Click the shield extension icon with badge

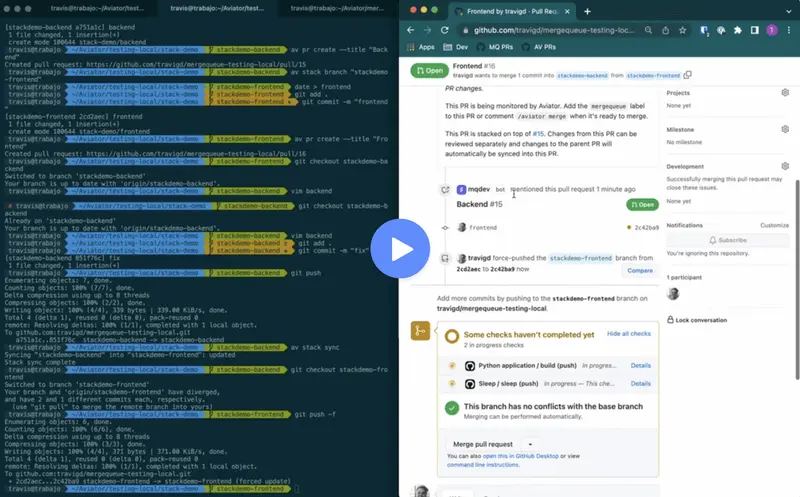point(704,31)
